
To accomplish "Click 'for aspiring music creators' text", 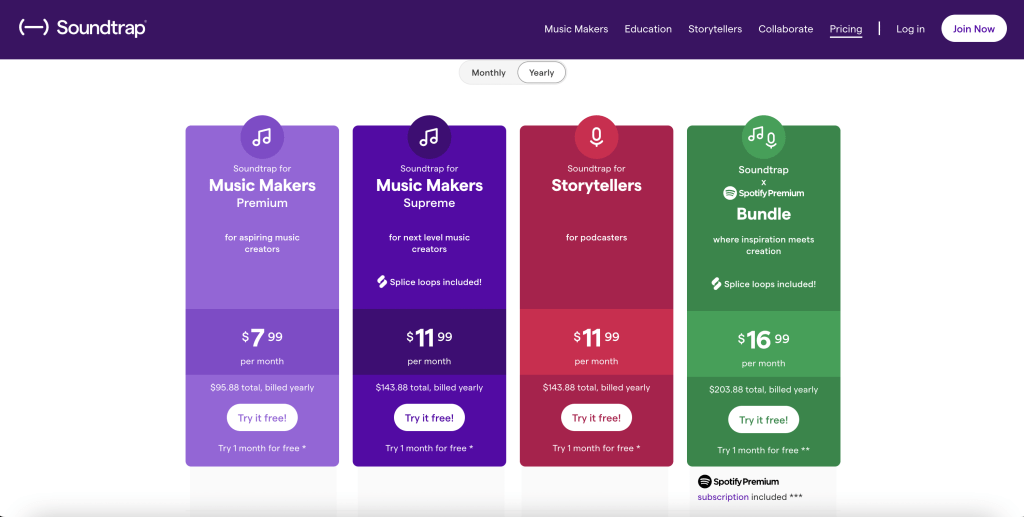I will (x=262, y=243).
